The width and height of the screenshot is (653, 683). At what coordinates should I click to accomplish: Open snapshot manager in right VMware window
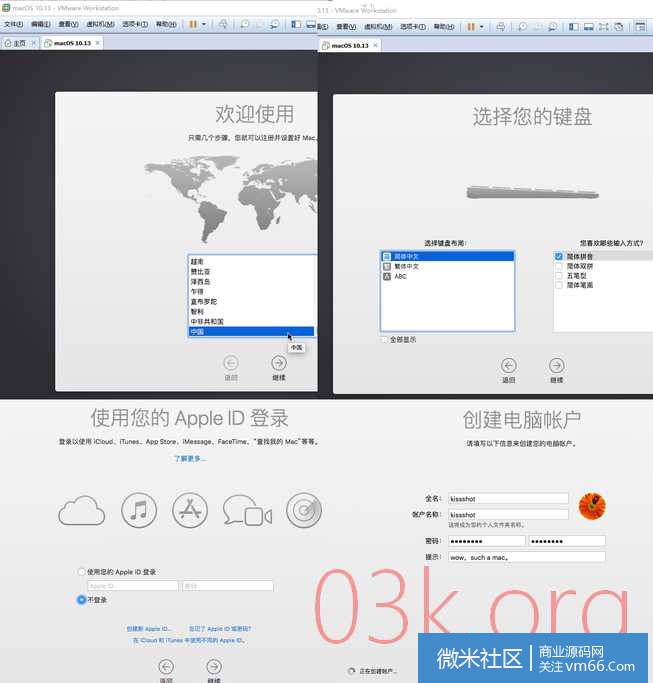click(552, 27)
